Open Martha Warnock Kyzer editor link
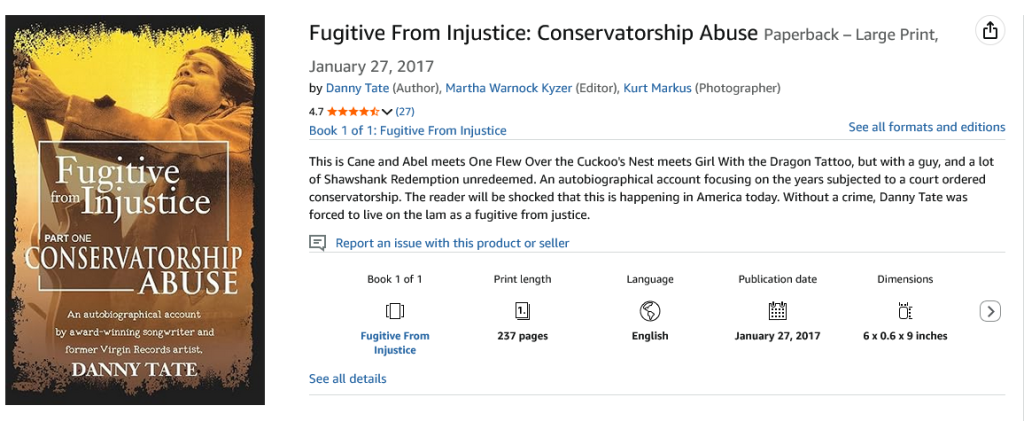Screen dimensions: 1024x421 click(x=509, y=88)
